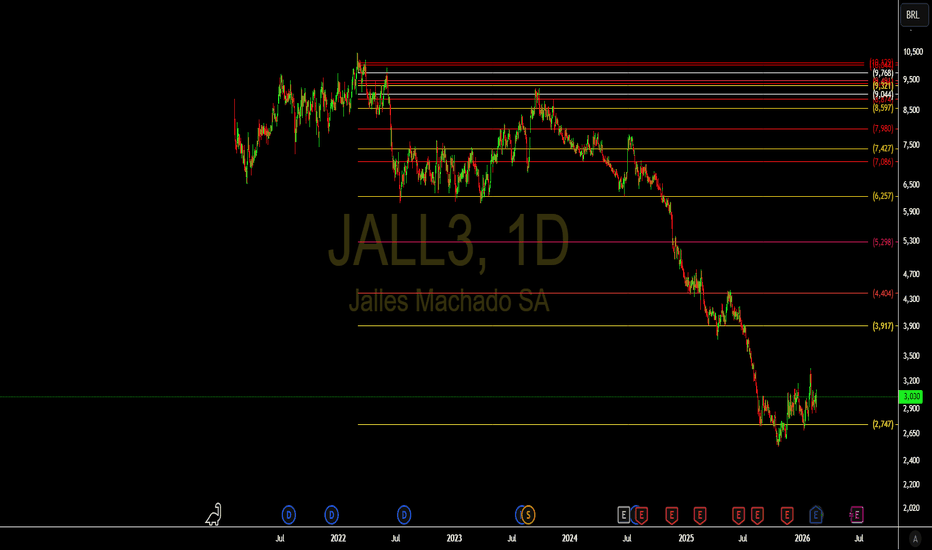Click the 2026 label on the time axis

click(802, 539)
